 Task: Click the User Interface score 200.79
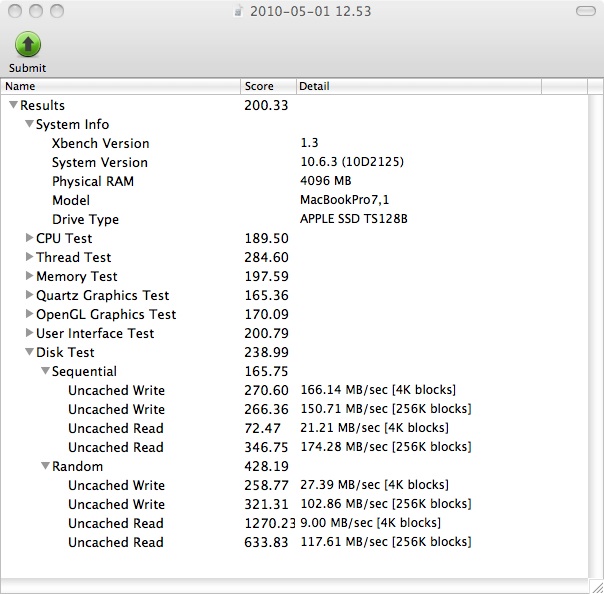click(267, 333)
